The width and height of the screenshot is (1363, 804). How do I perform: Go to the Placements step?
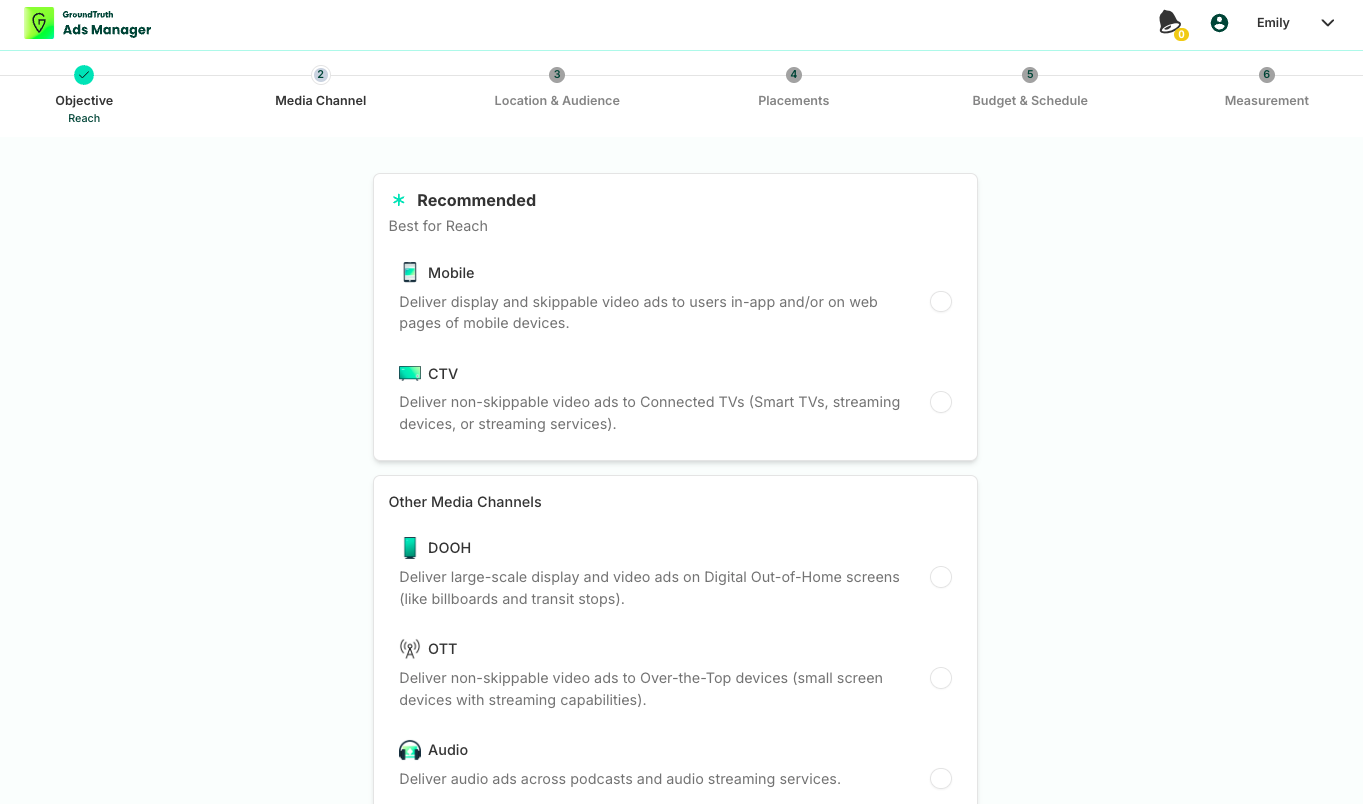[794, 101]
